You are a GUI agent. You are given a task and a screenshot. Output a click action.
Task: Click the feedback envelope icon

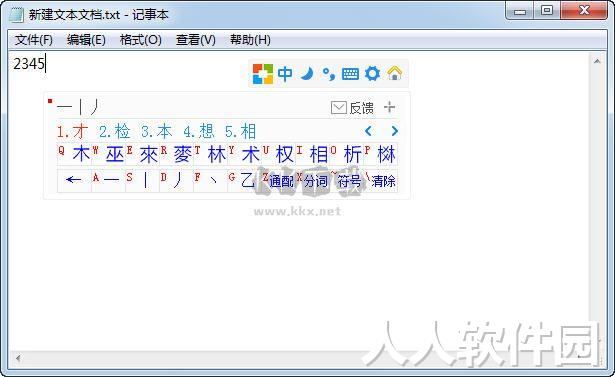click(339, 107)
